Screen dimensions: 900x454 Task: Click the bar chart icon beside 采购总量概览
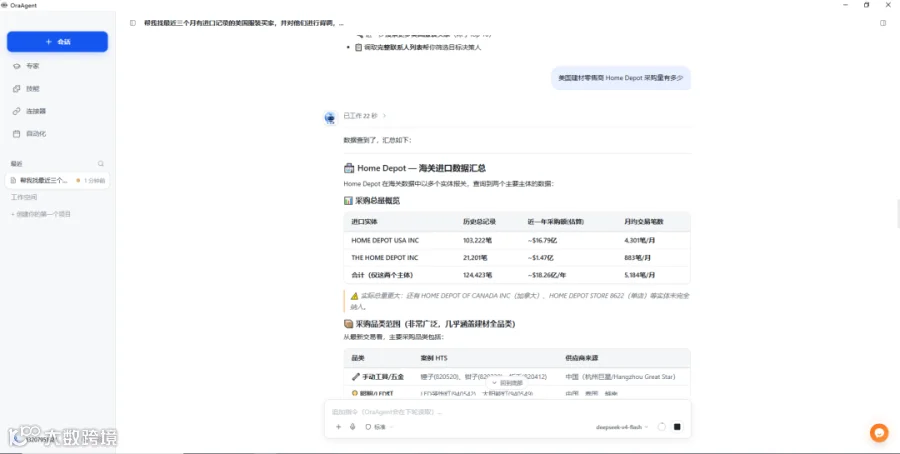[x=348, y=201]
